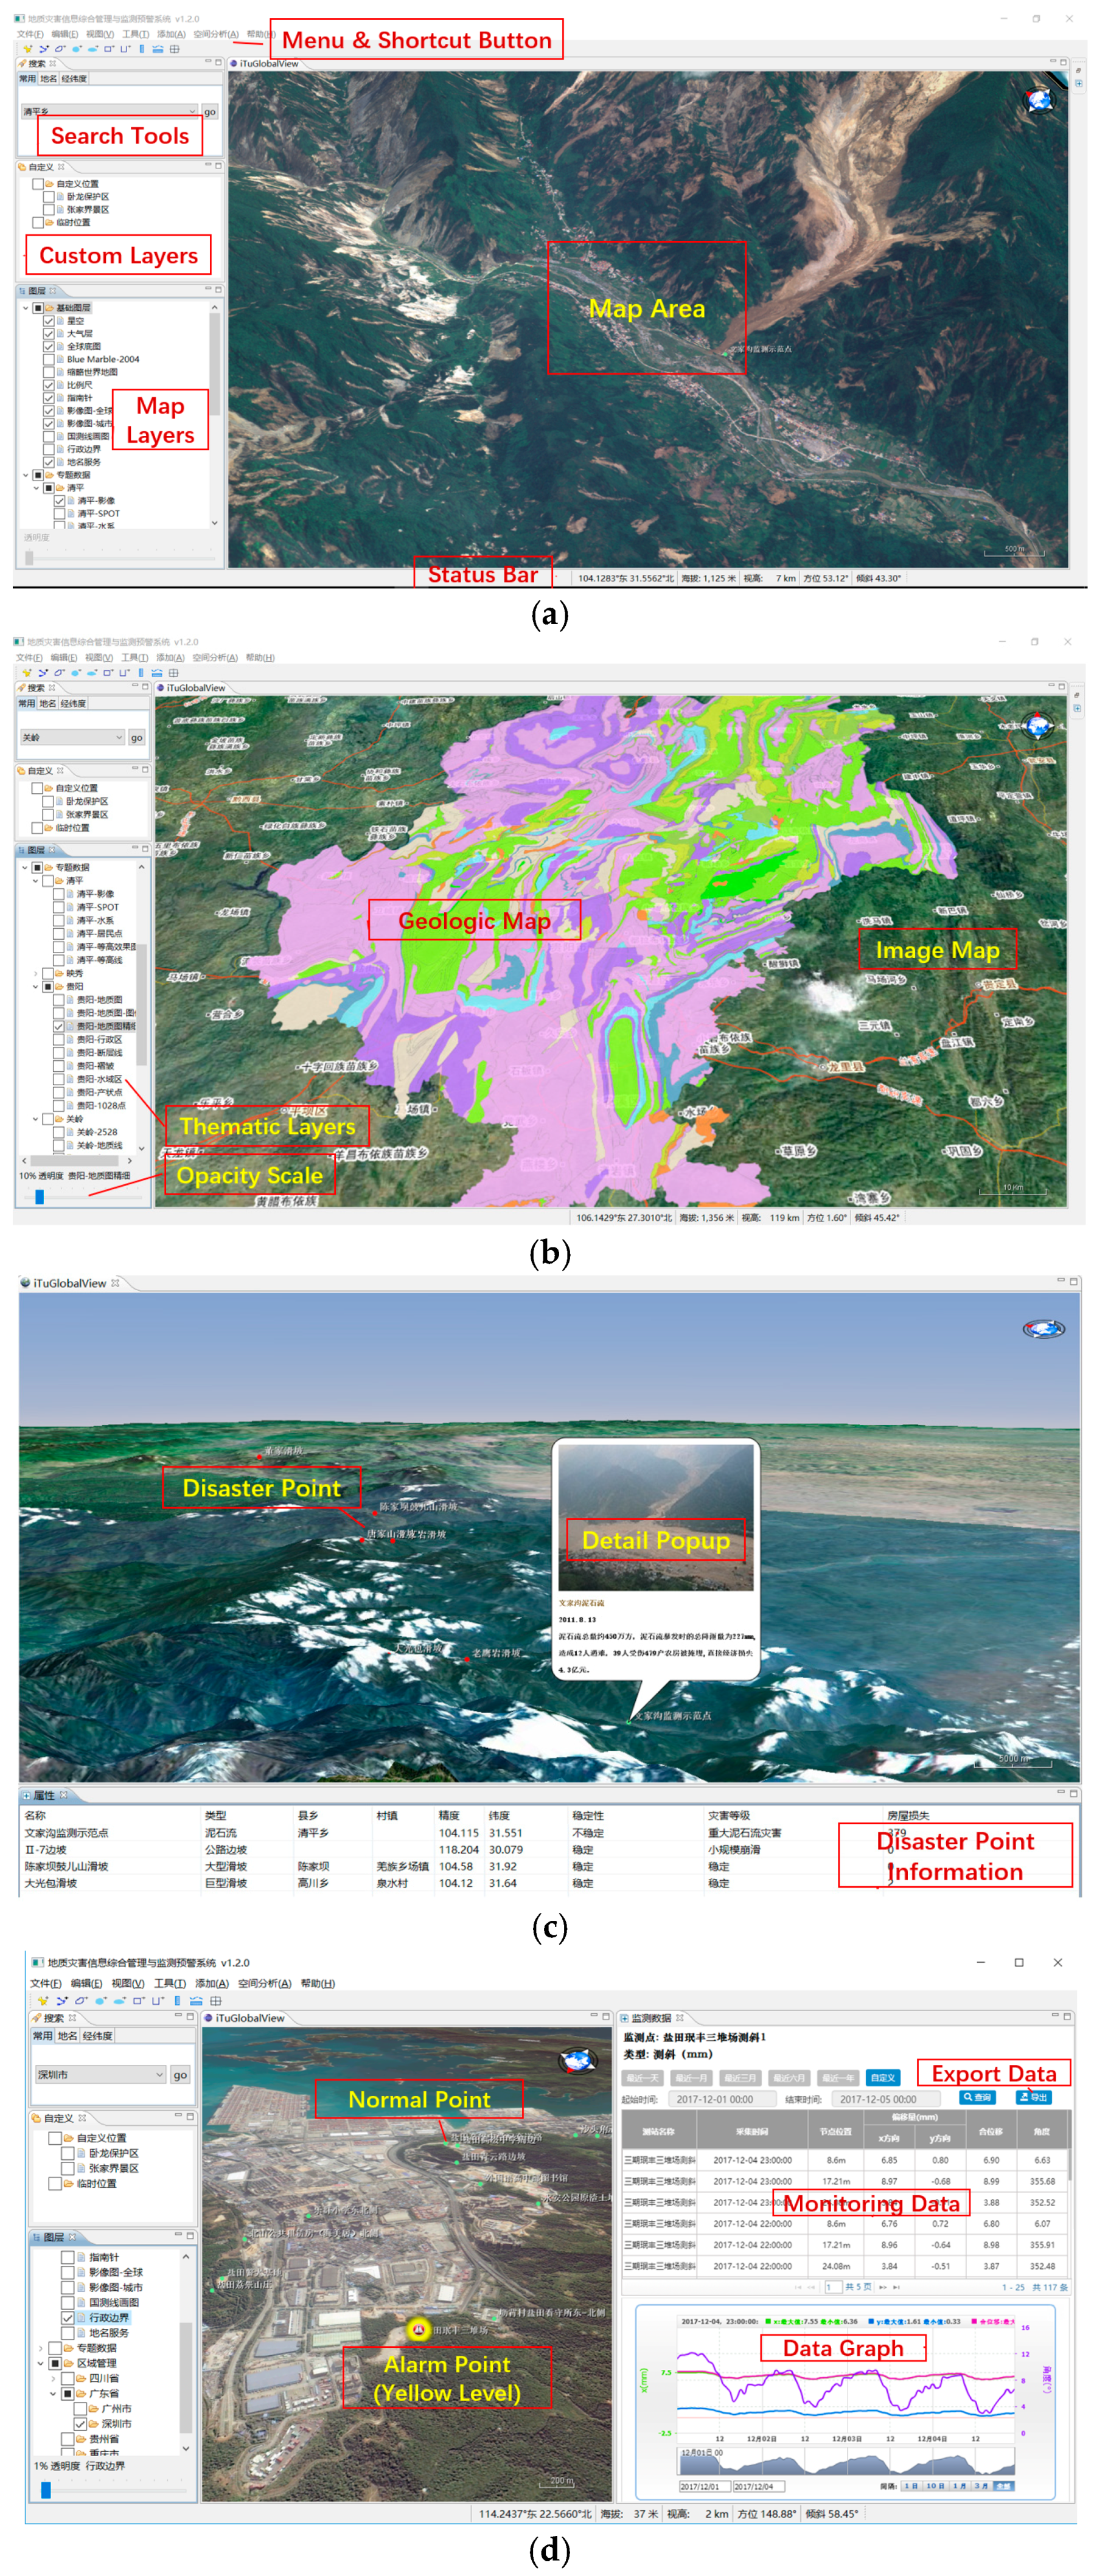Click the compass globe icon in screenshot (b)
Image resolution: width=1094 pixels, height=2576 pixels.
click(x=1038, y=725)
